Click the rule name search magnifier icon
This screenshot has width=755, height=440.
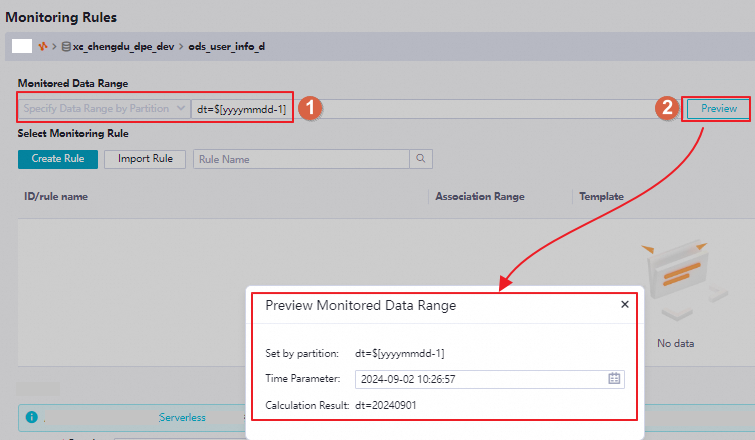click(x=421, y=159)
